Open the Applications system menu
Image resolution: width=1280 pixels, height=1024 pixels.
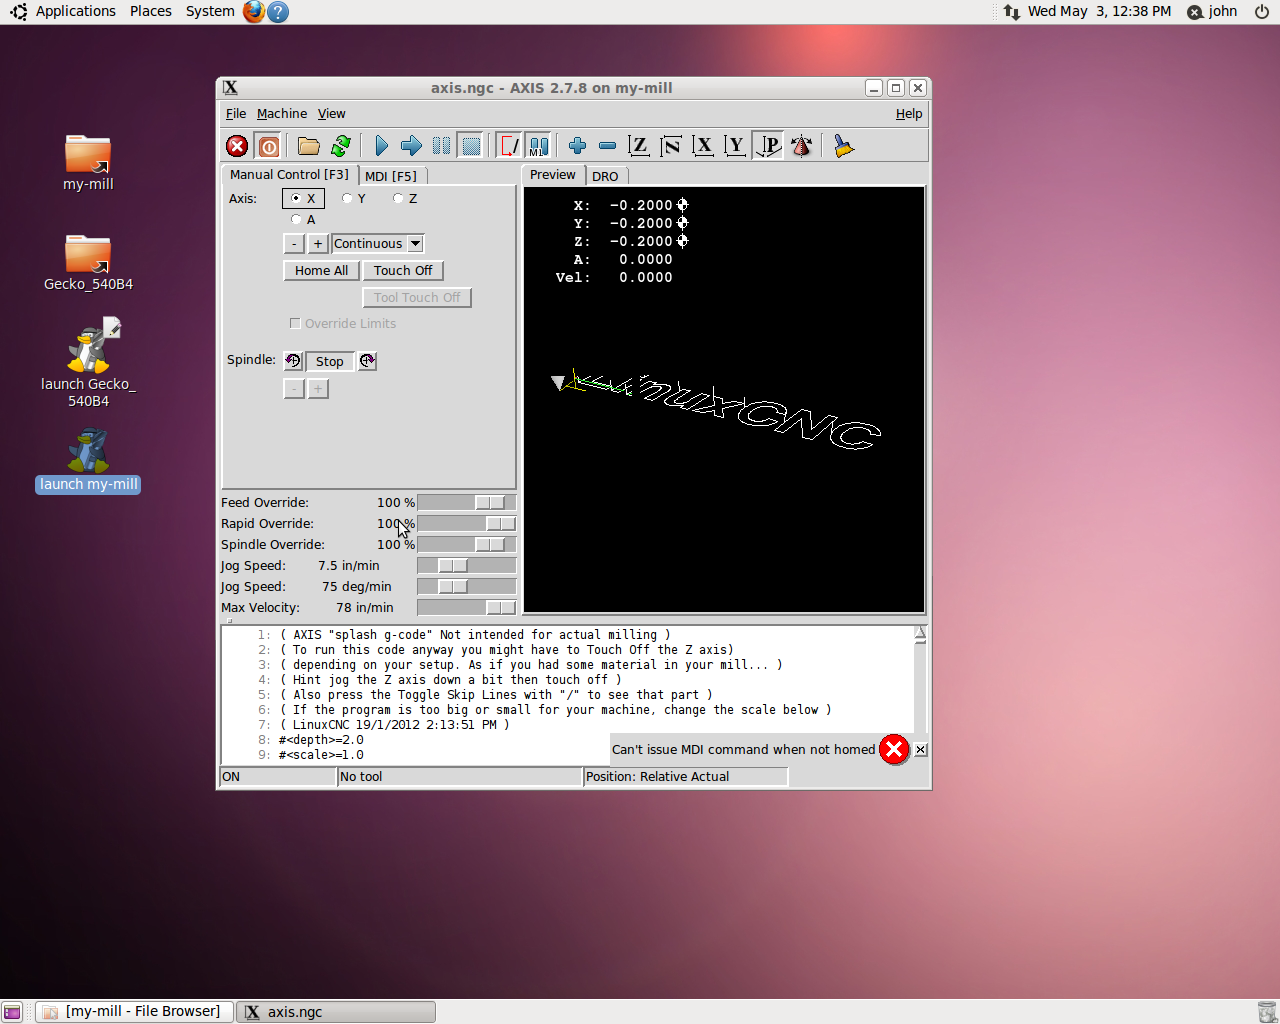coord(75,11)
